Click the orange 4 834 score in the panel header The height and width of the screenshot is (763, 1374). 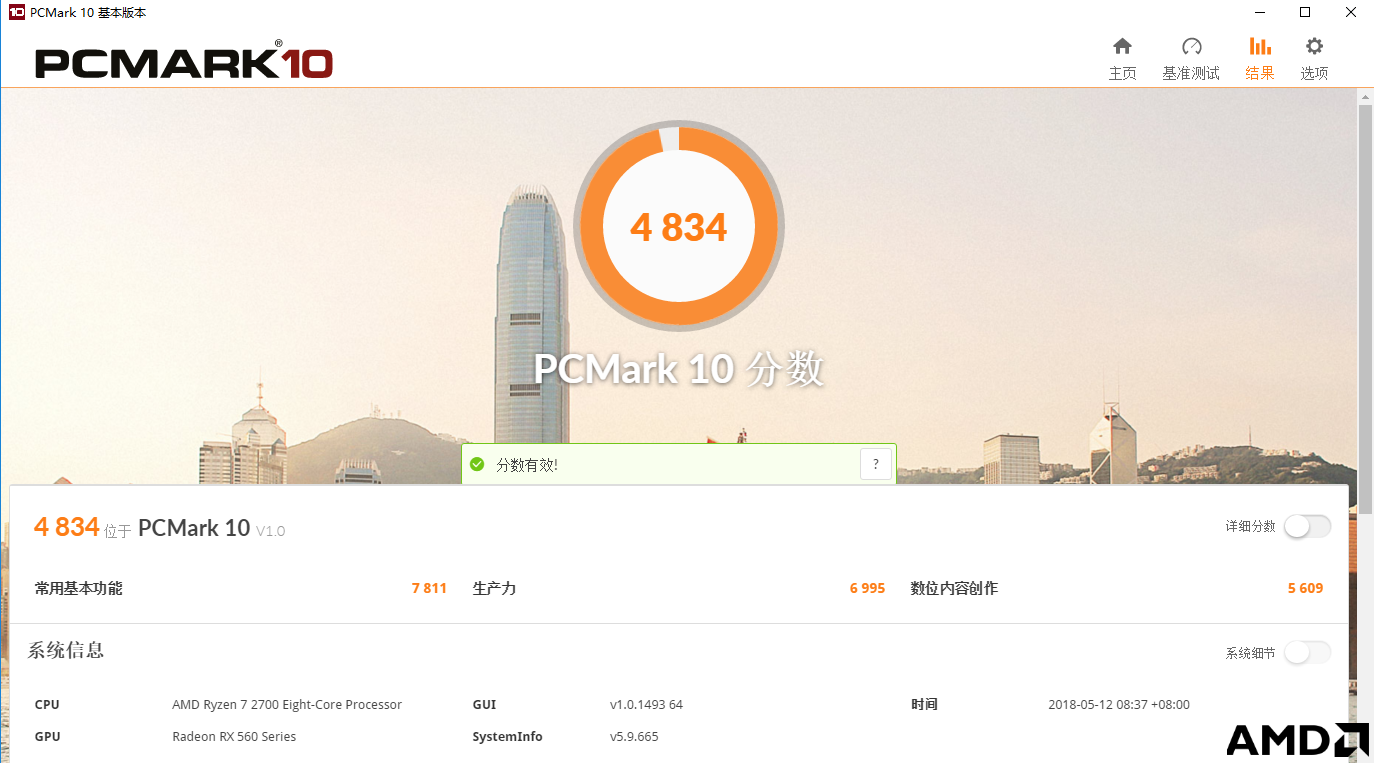pos(66,527)
